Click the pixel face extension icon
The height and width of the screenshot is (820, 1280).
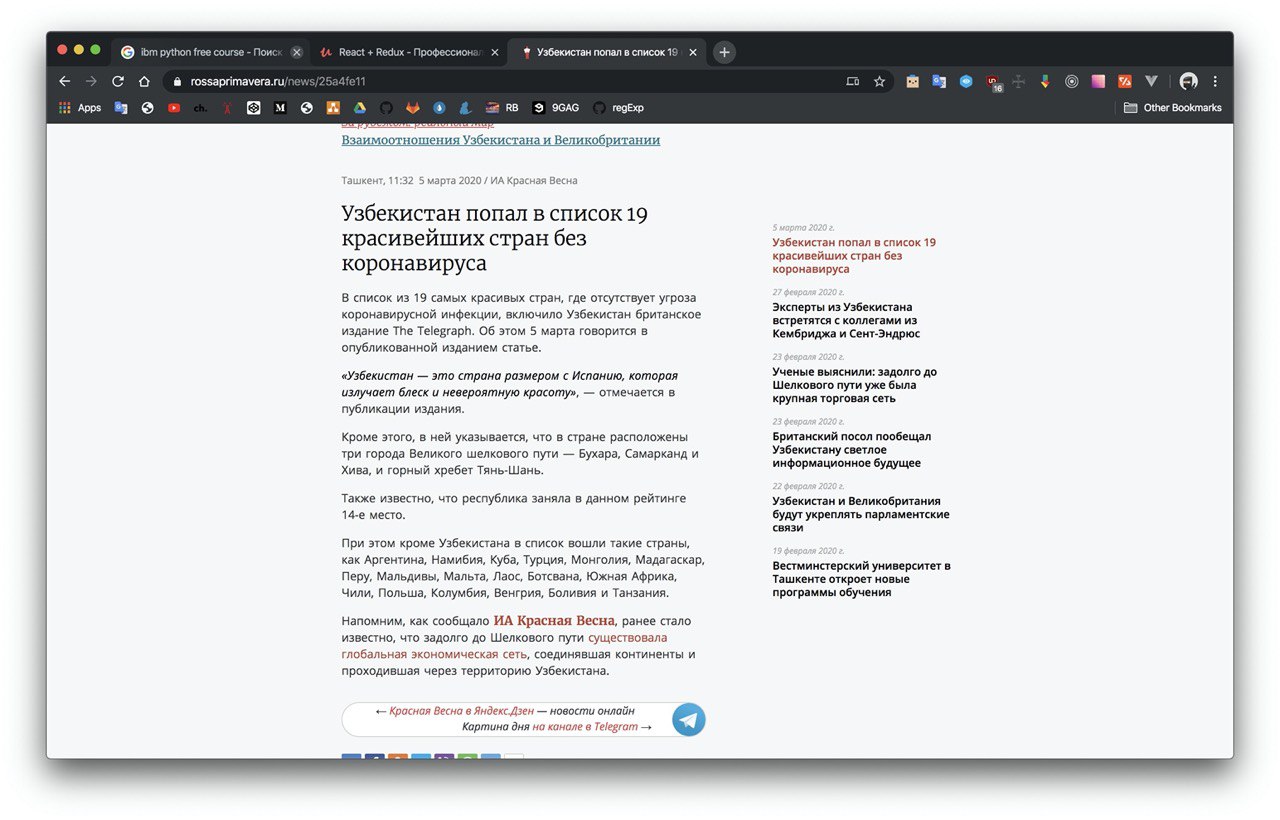tap(912, 82)
